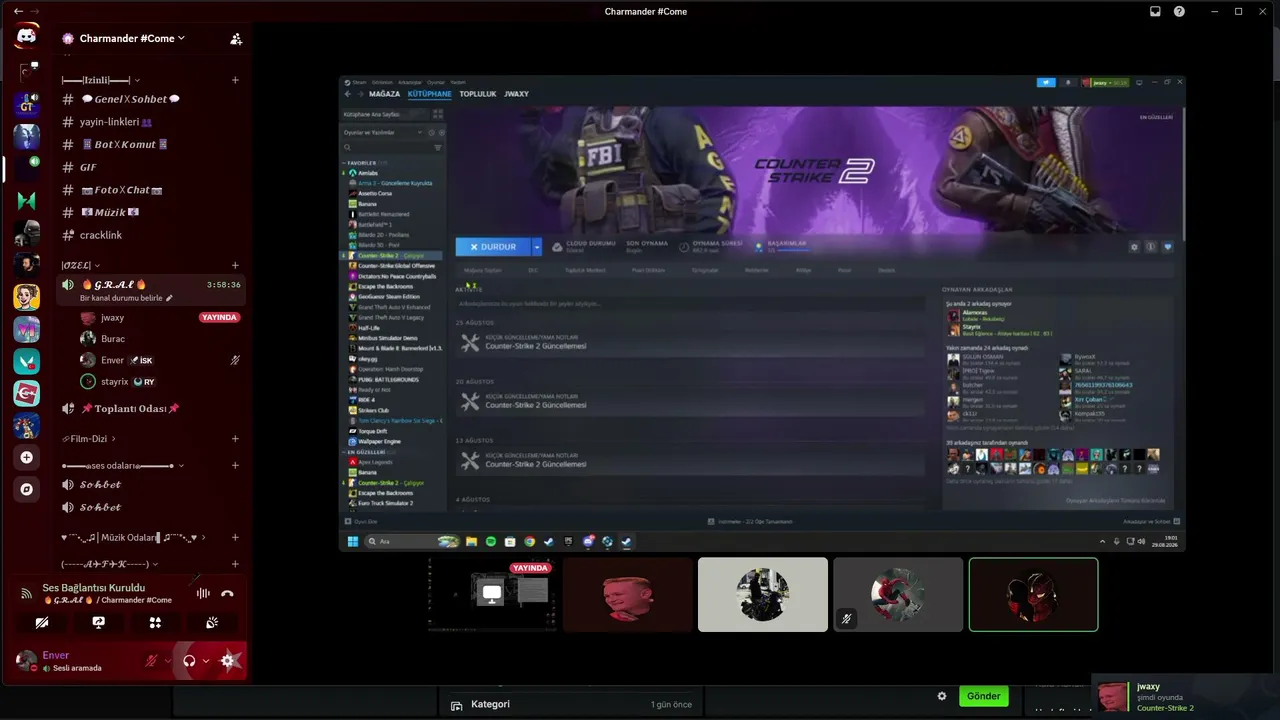Open the voice activities launcher icon
Image resolution: width=1280 pixels, height=720 pixels.
click(x=155, y=622)
